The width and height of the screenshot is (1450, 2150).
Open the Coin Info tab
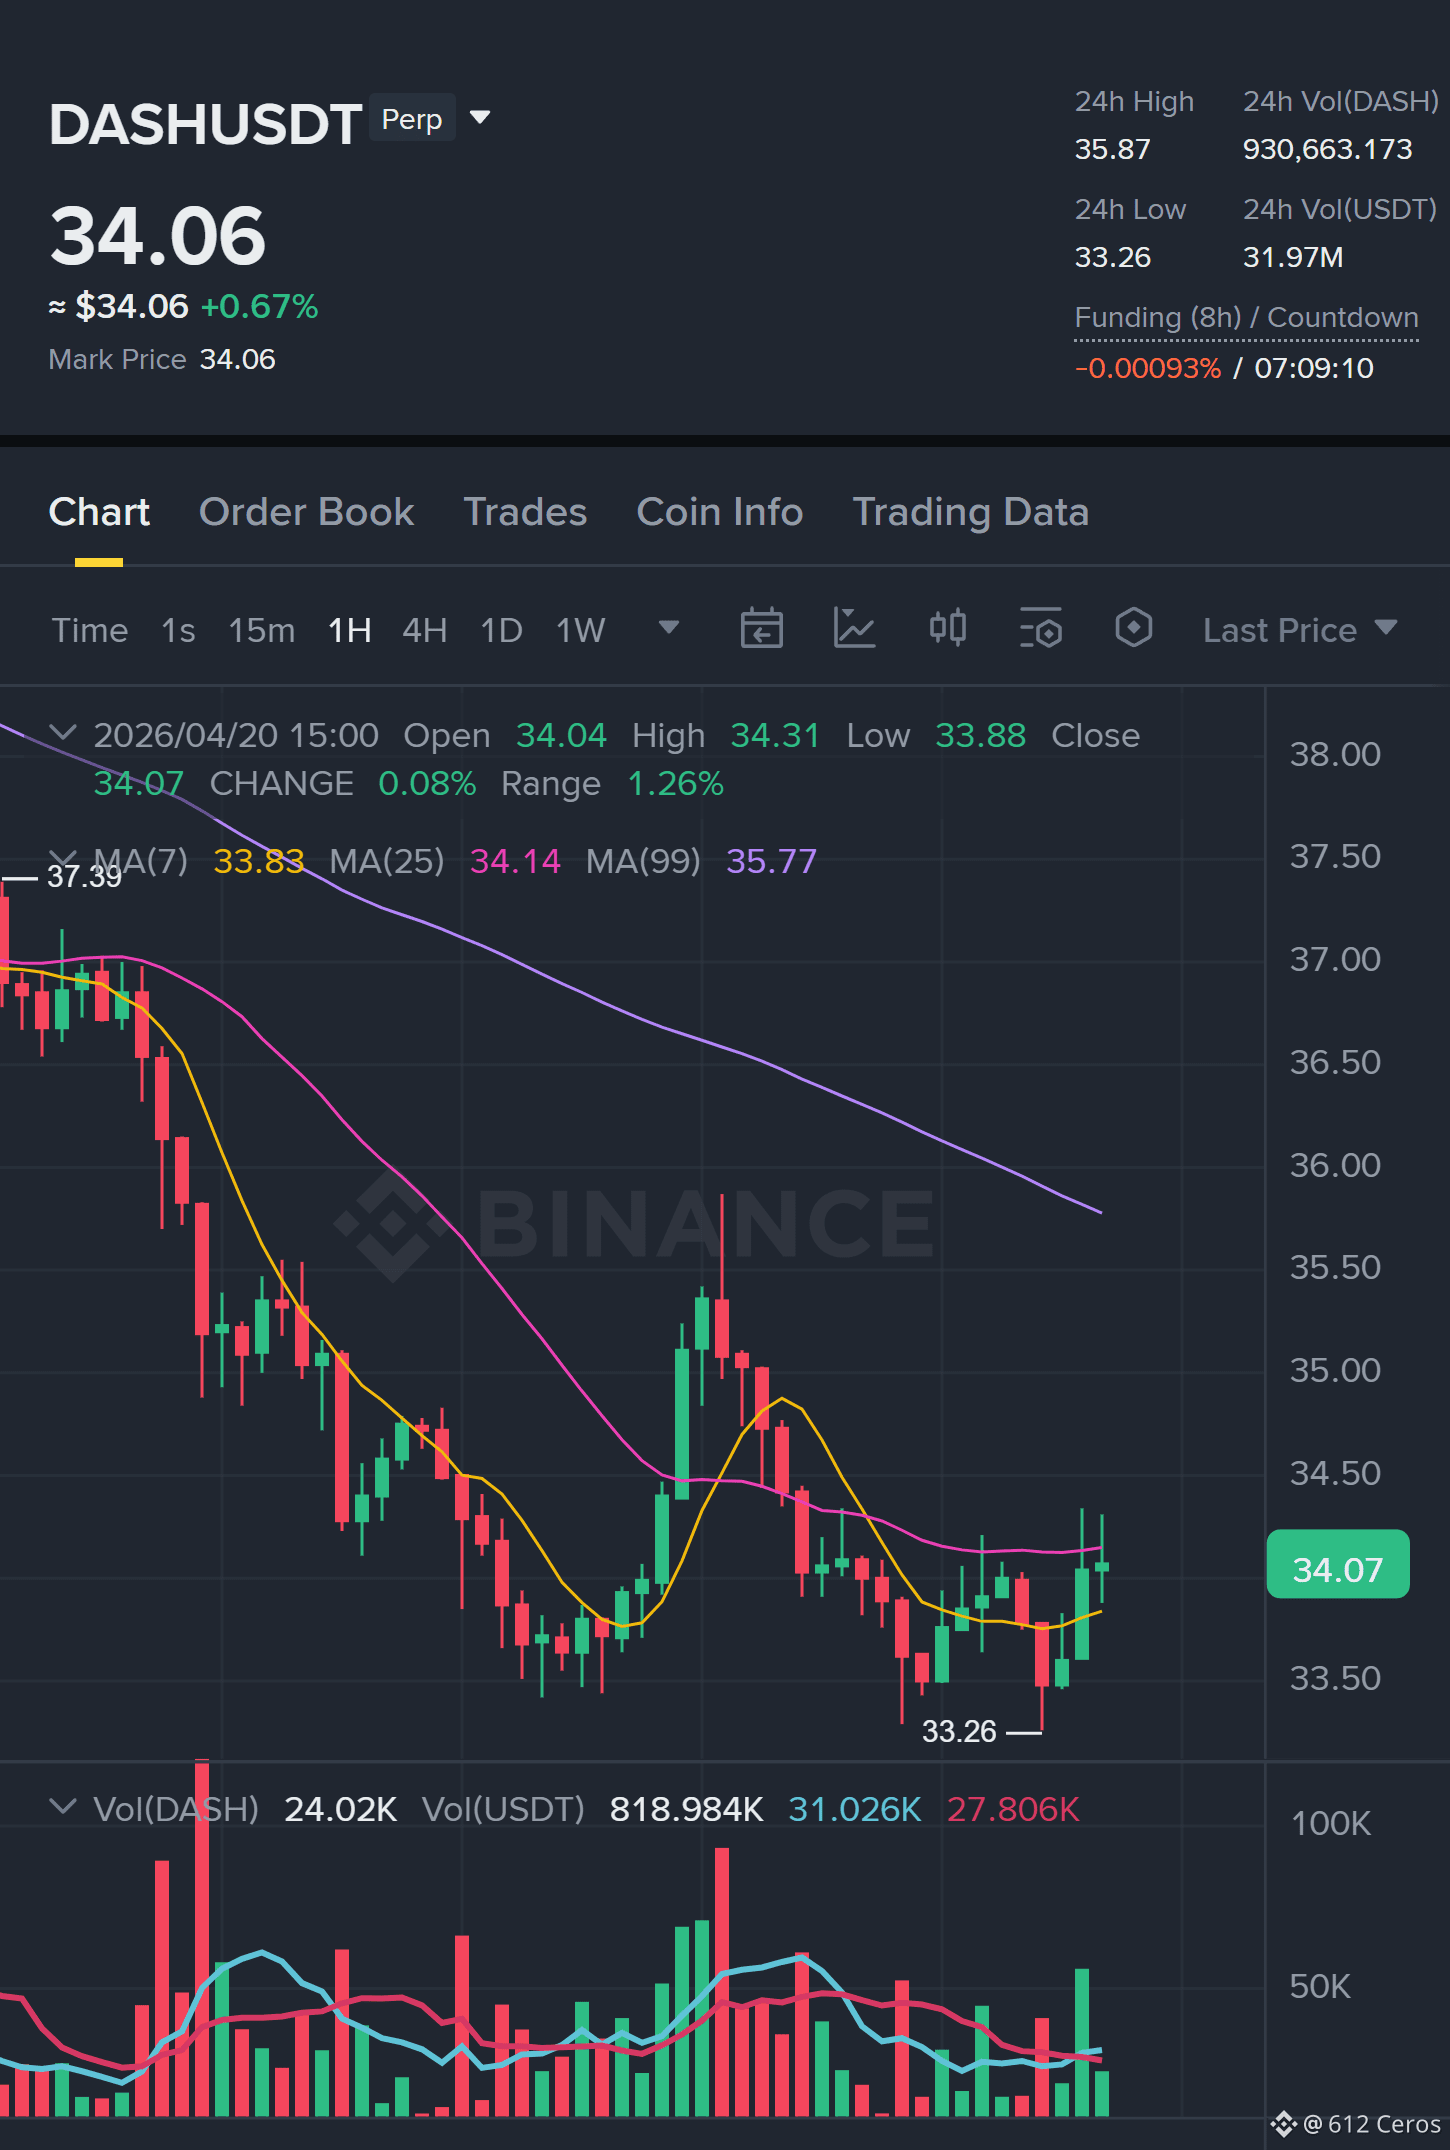719,512
